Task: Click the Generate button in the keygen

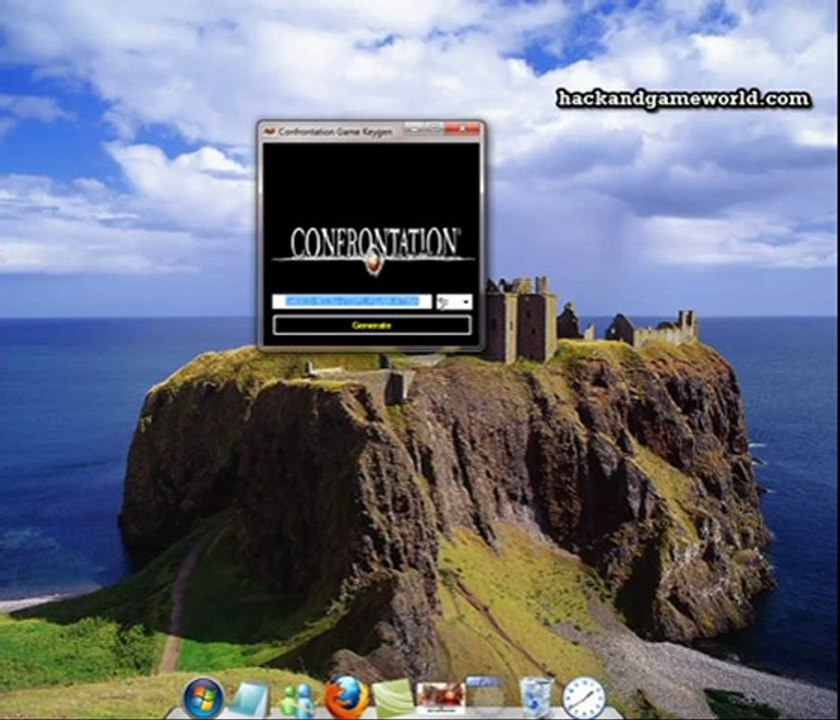Action: (x=372, y=325)
